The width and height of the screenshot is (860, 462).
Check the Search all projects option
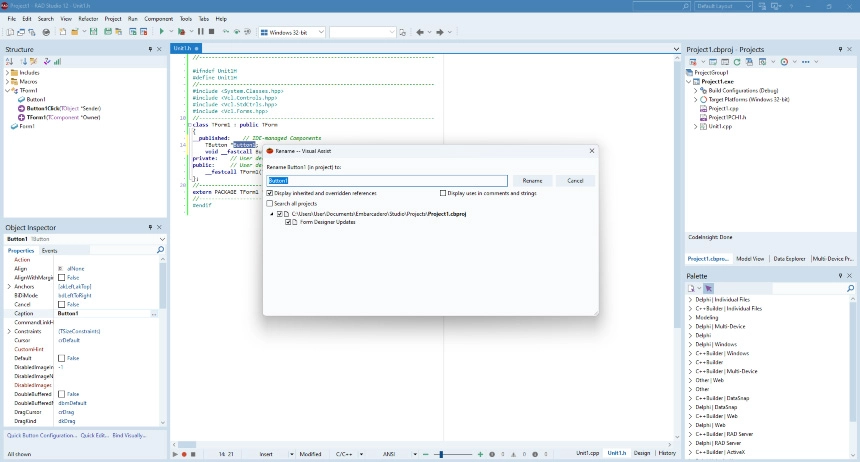(x=271, y=203)
